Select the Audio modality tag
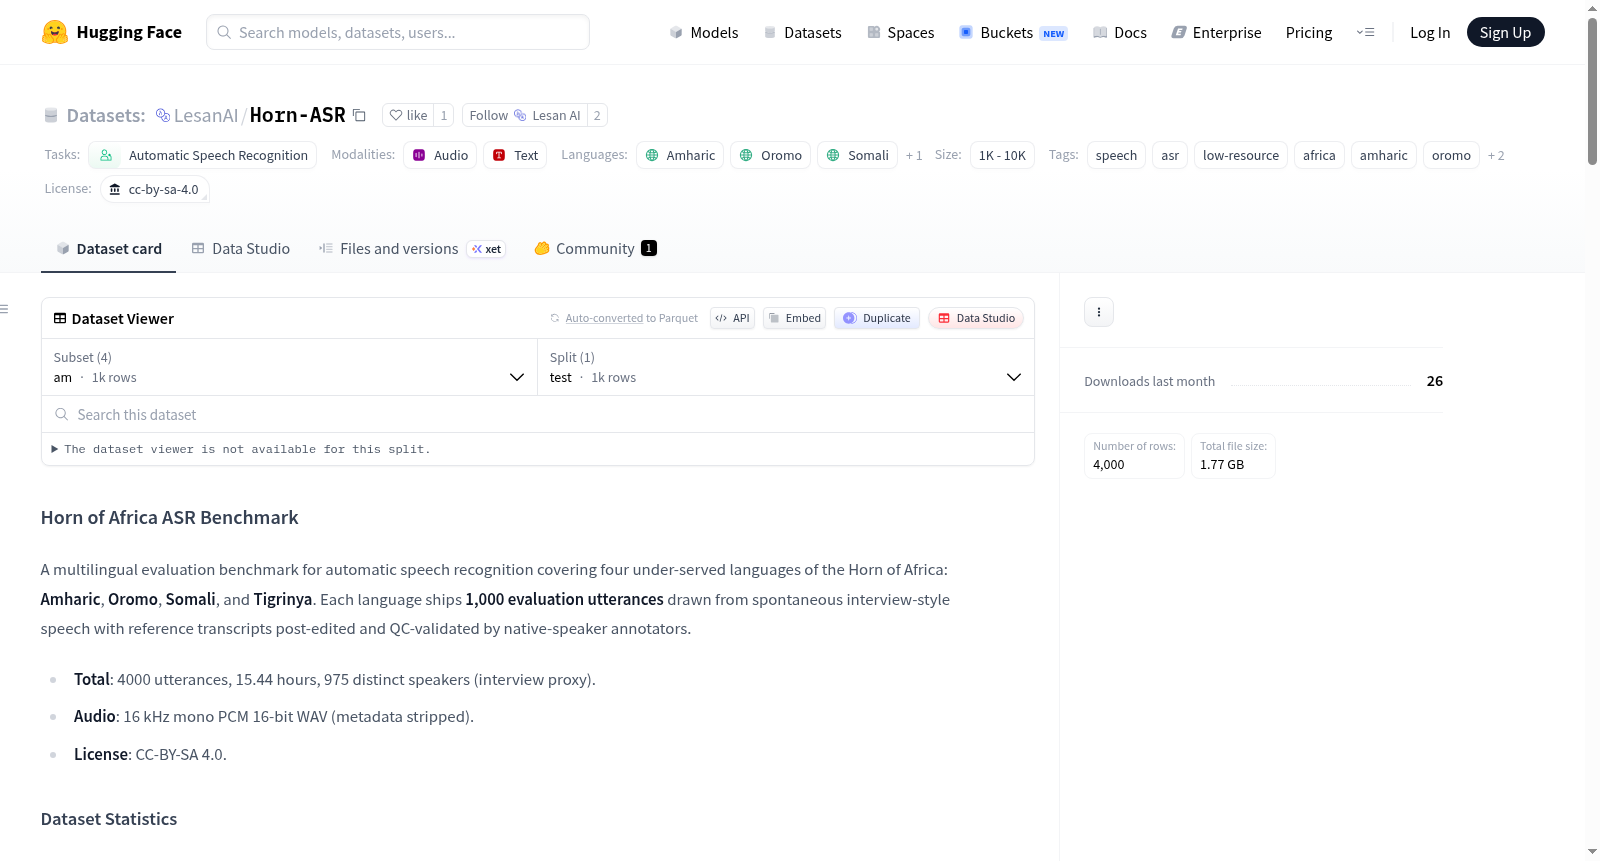Screen dimensions: 1600x861 440,155
